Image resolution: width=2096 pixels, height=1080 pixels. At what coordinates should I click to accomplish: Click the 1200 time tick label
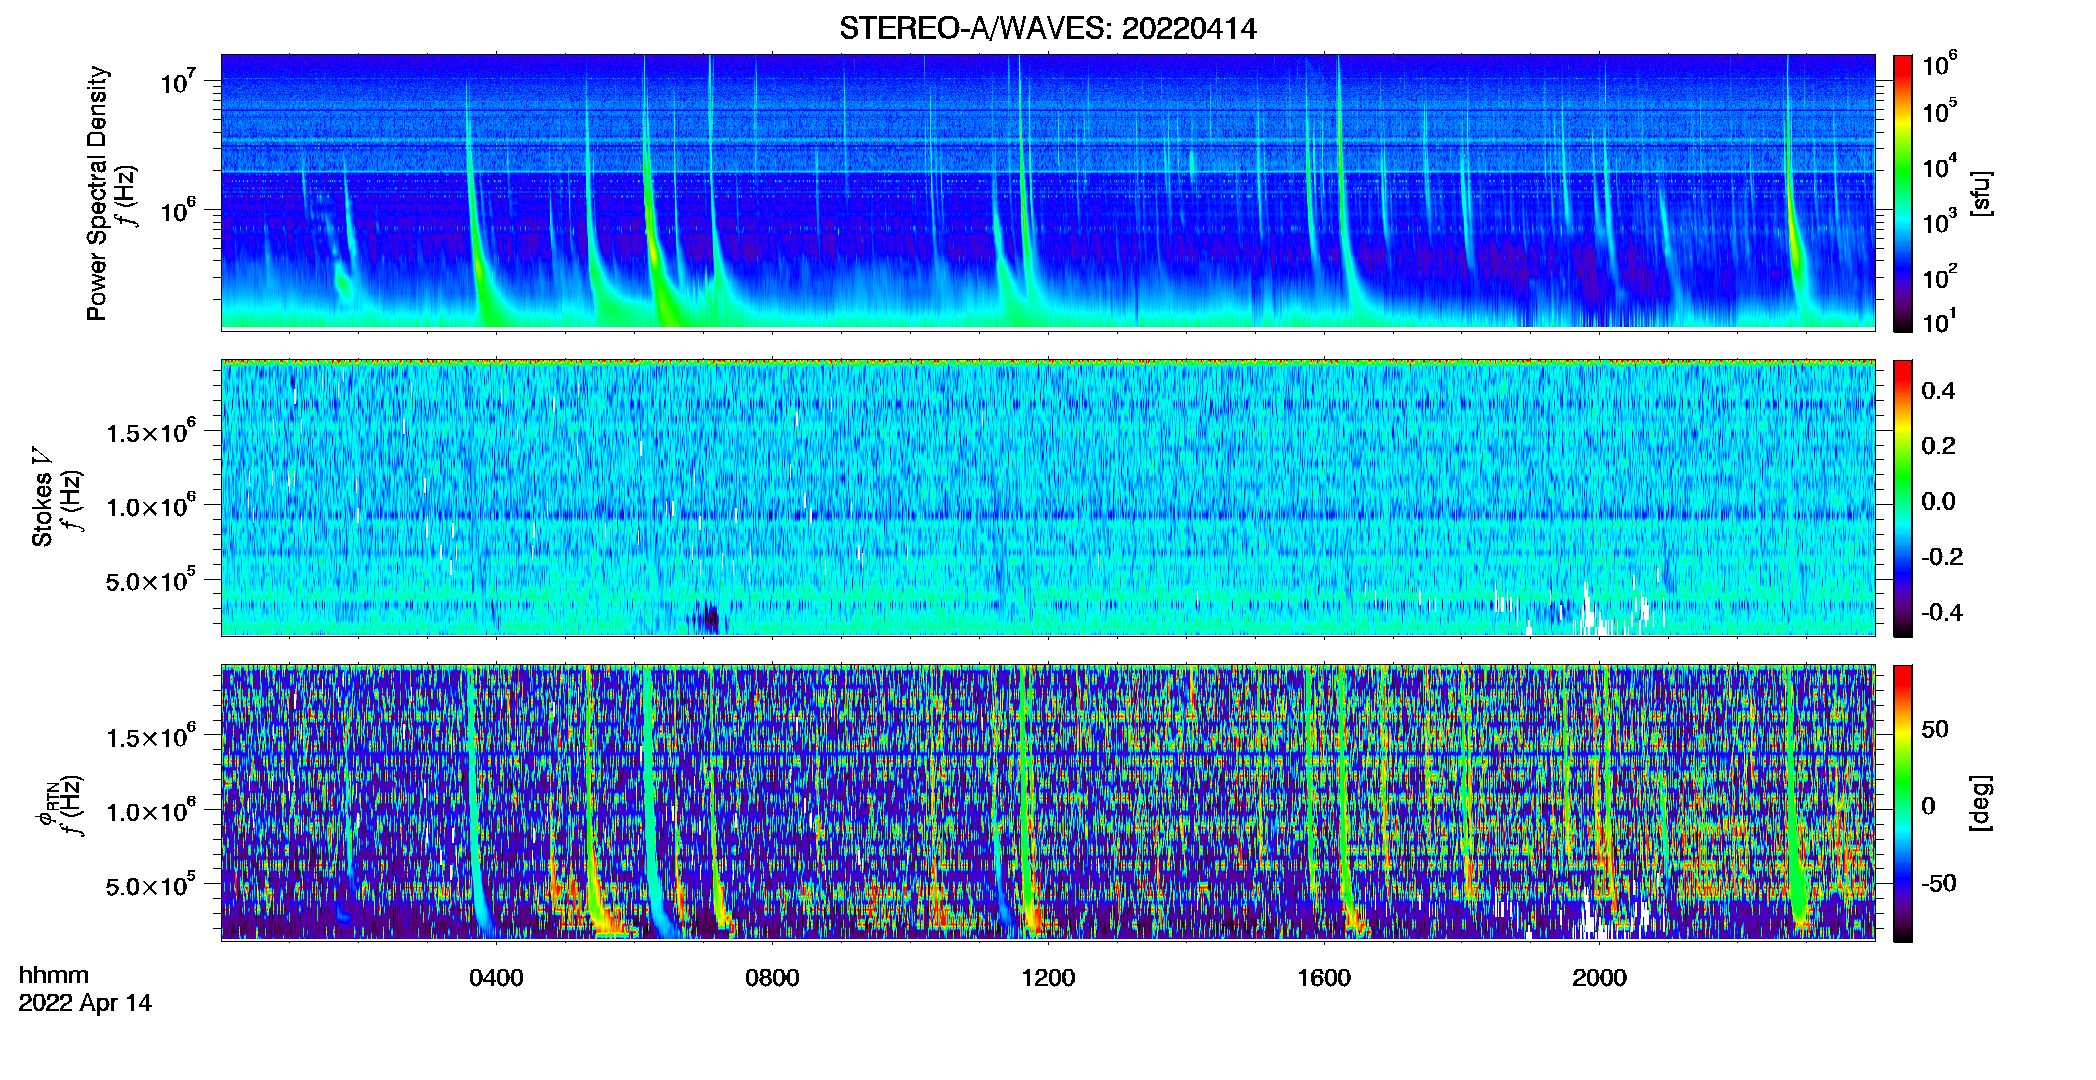1048,978
